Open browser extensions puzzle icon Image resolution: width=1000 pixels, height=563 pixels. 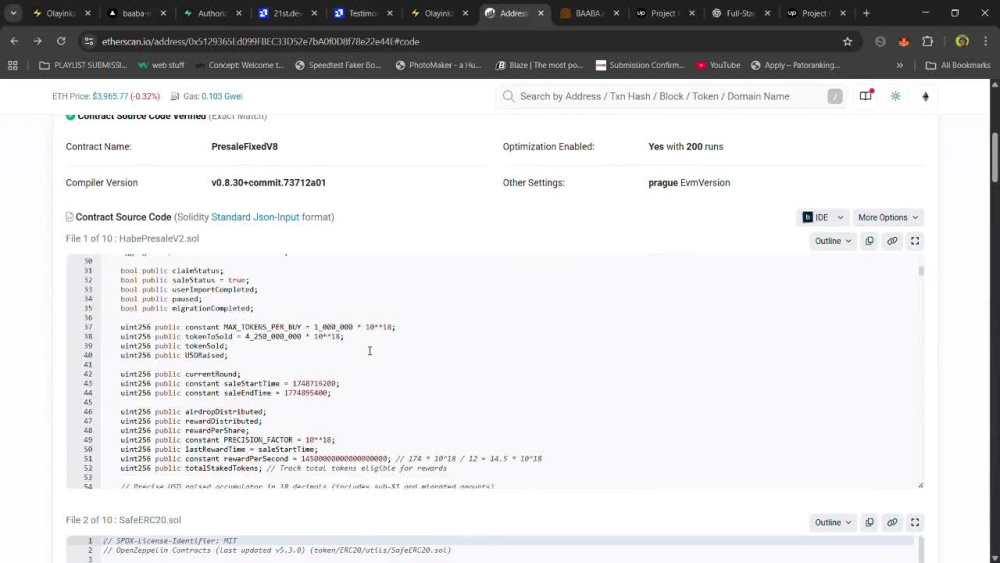(x=927, y=41)
